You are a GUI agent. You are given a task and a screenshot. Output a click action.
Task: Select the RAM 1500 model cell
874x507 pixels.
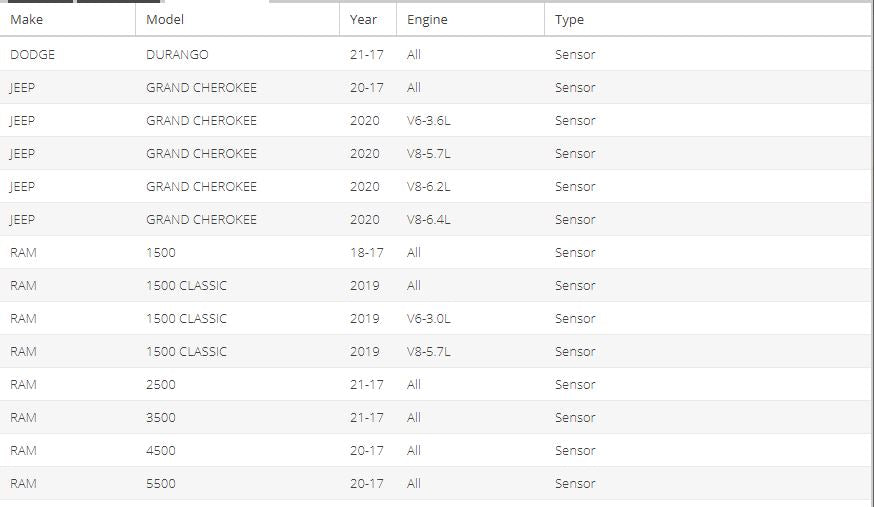coord(160,252)
